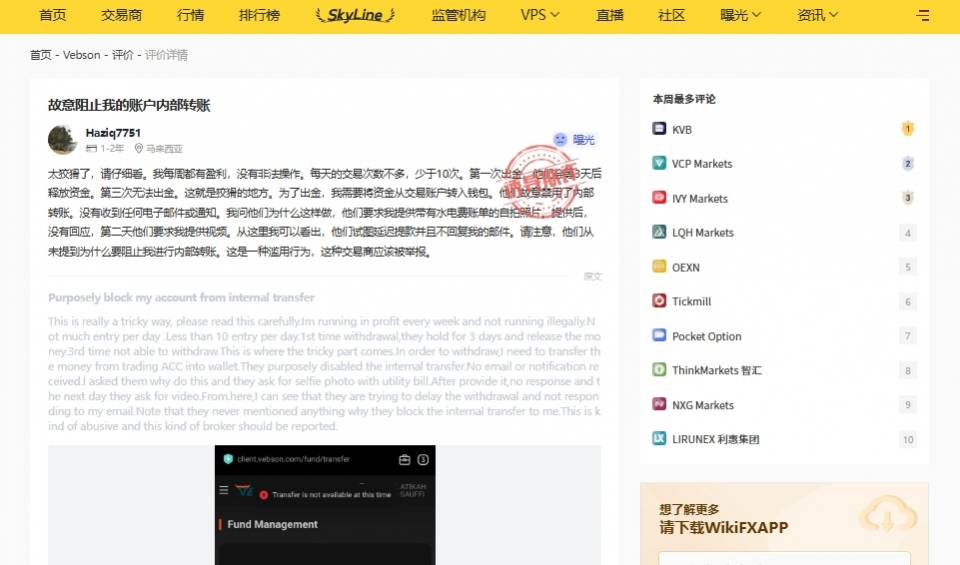Click the ThinkMarkets logo icon
The width and height of the screenshot is (960, 565).
coord(659,370)
